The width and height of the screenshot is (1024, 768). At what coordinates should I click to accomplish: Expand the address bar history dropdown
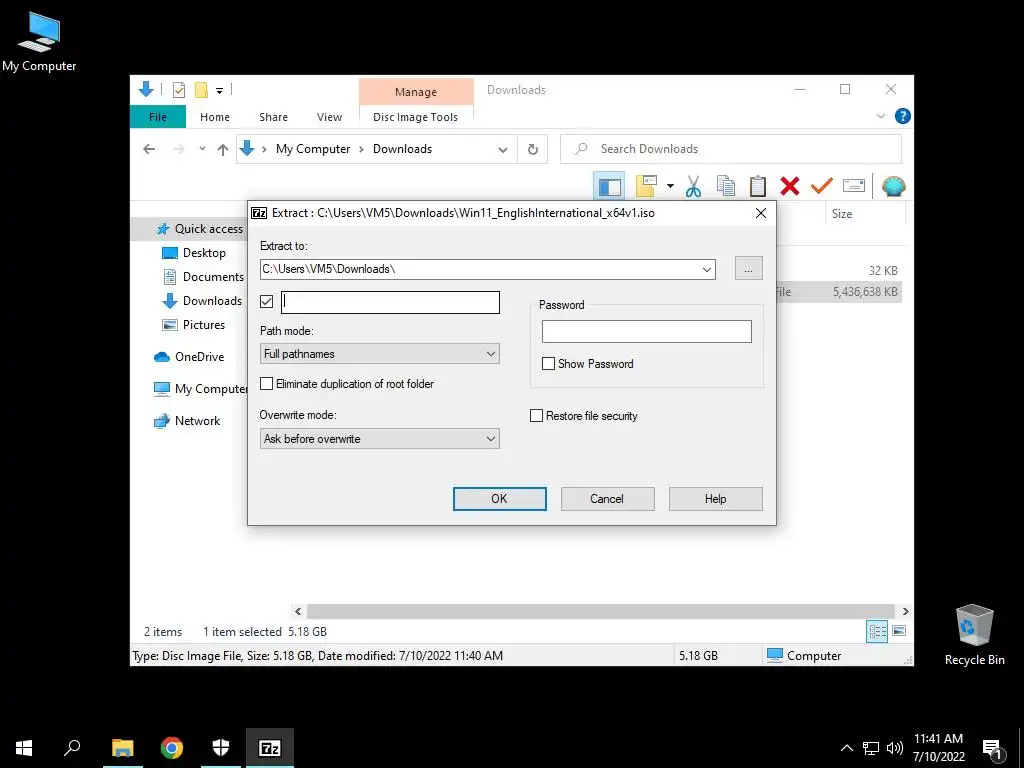coord(502,150)
